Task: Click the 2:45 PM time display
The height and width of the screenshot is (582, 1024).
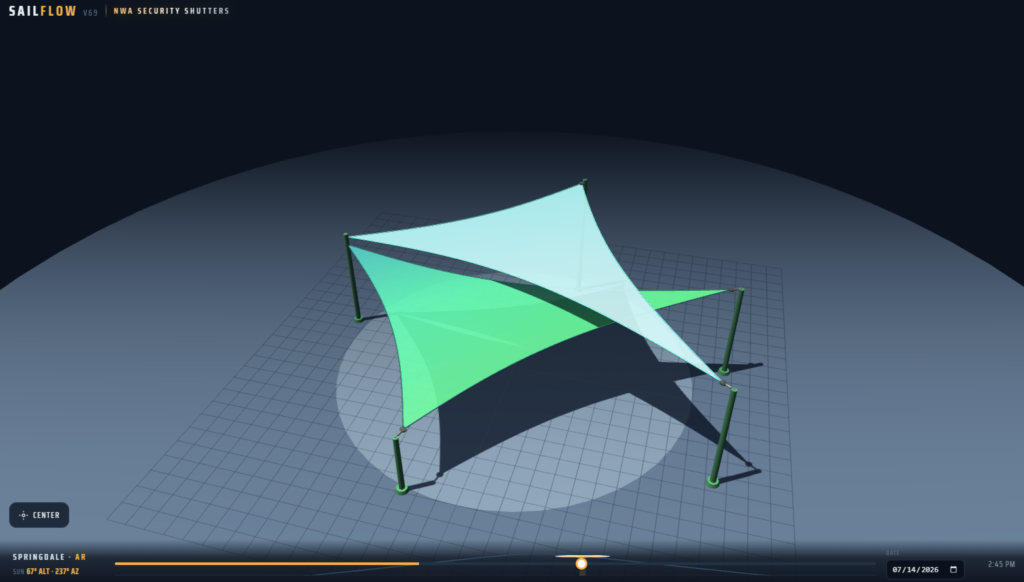Action: coord(1001,564)
